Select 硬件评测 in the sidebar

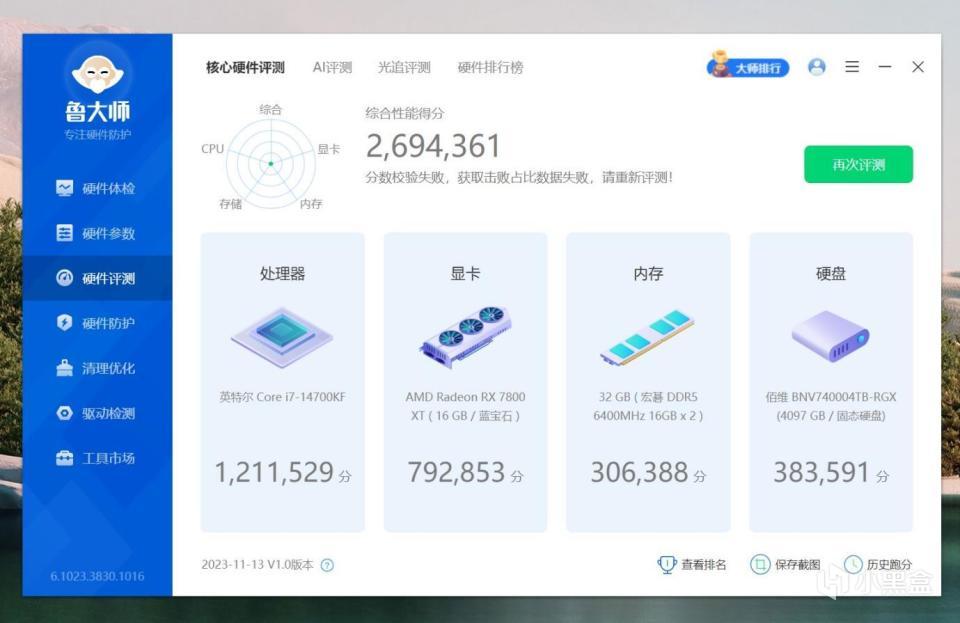click(x=97, y=278)
